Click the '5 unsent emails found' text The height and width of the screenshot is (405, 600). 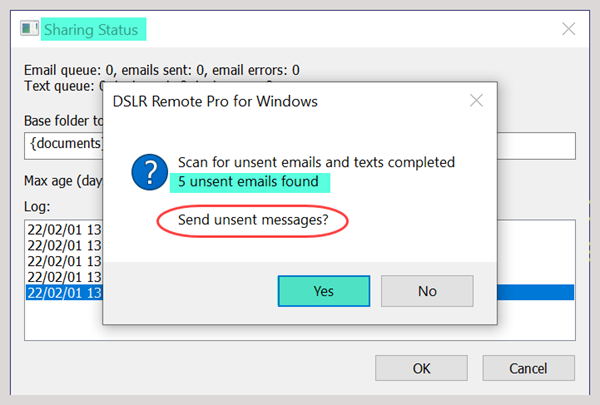(x=248, y=181)
